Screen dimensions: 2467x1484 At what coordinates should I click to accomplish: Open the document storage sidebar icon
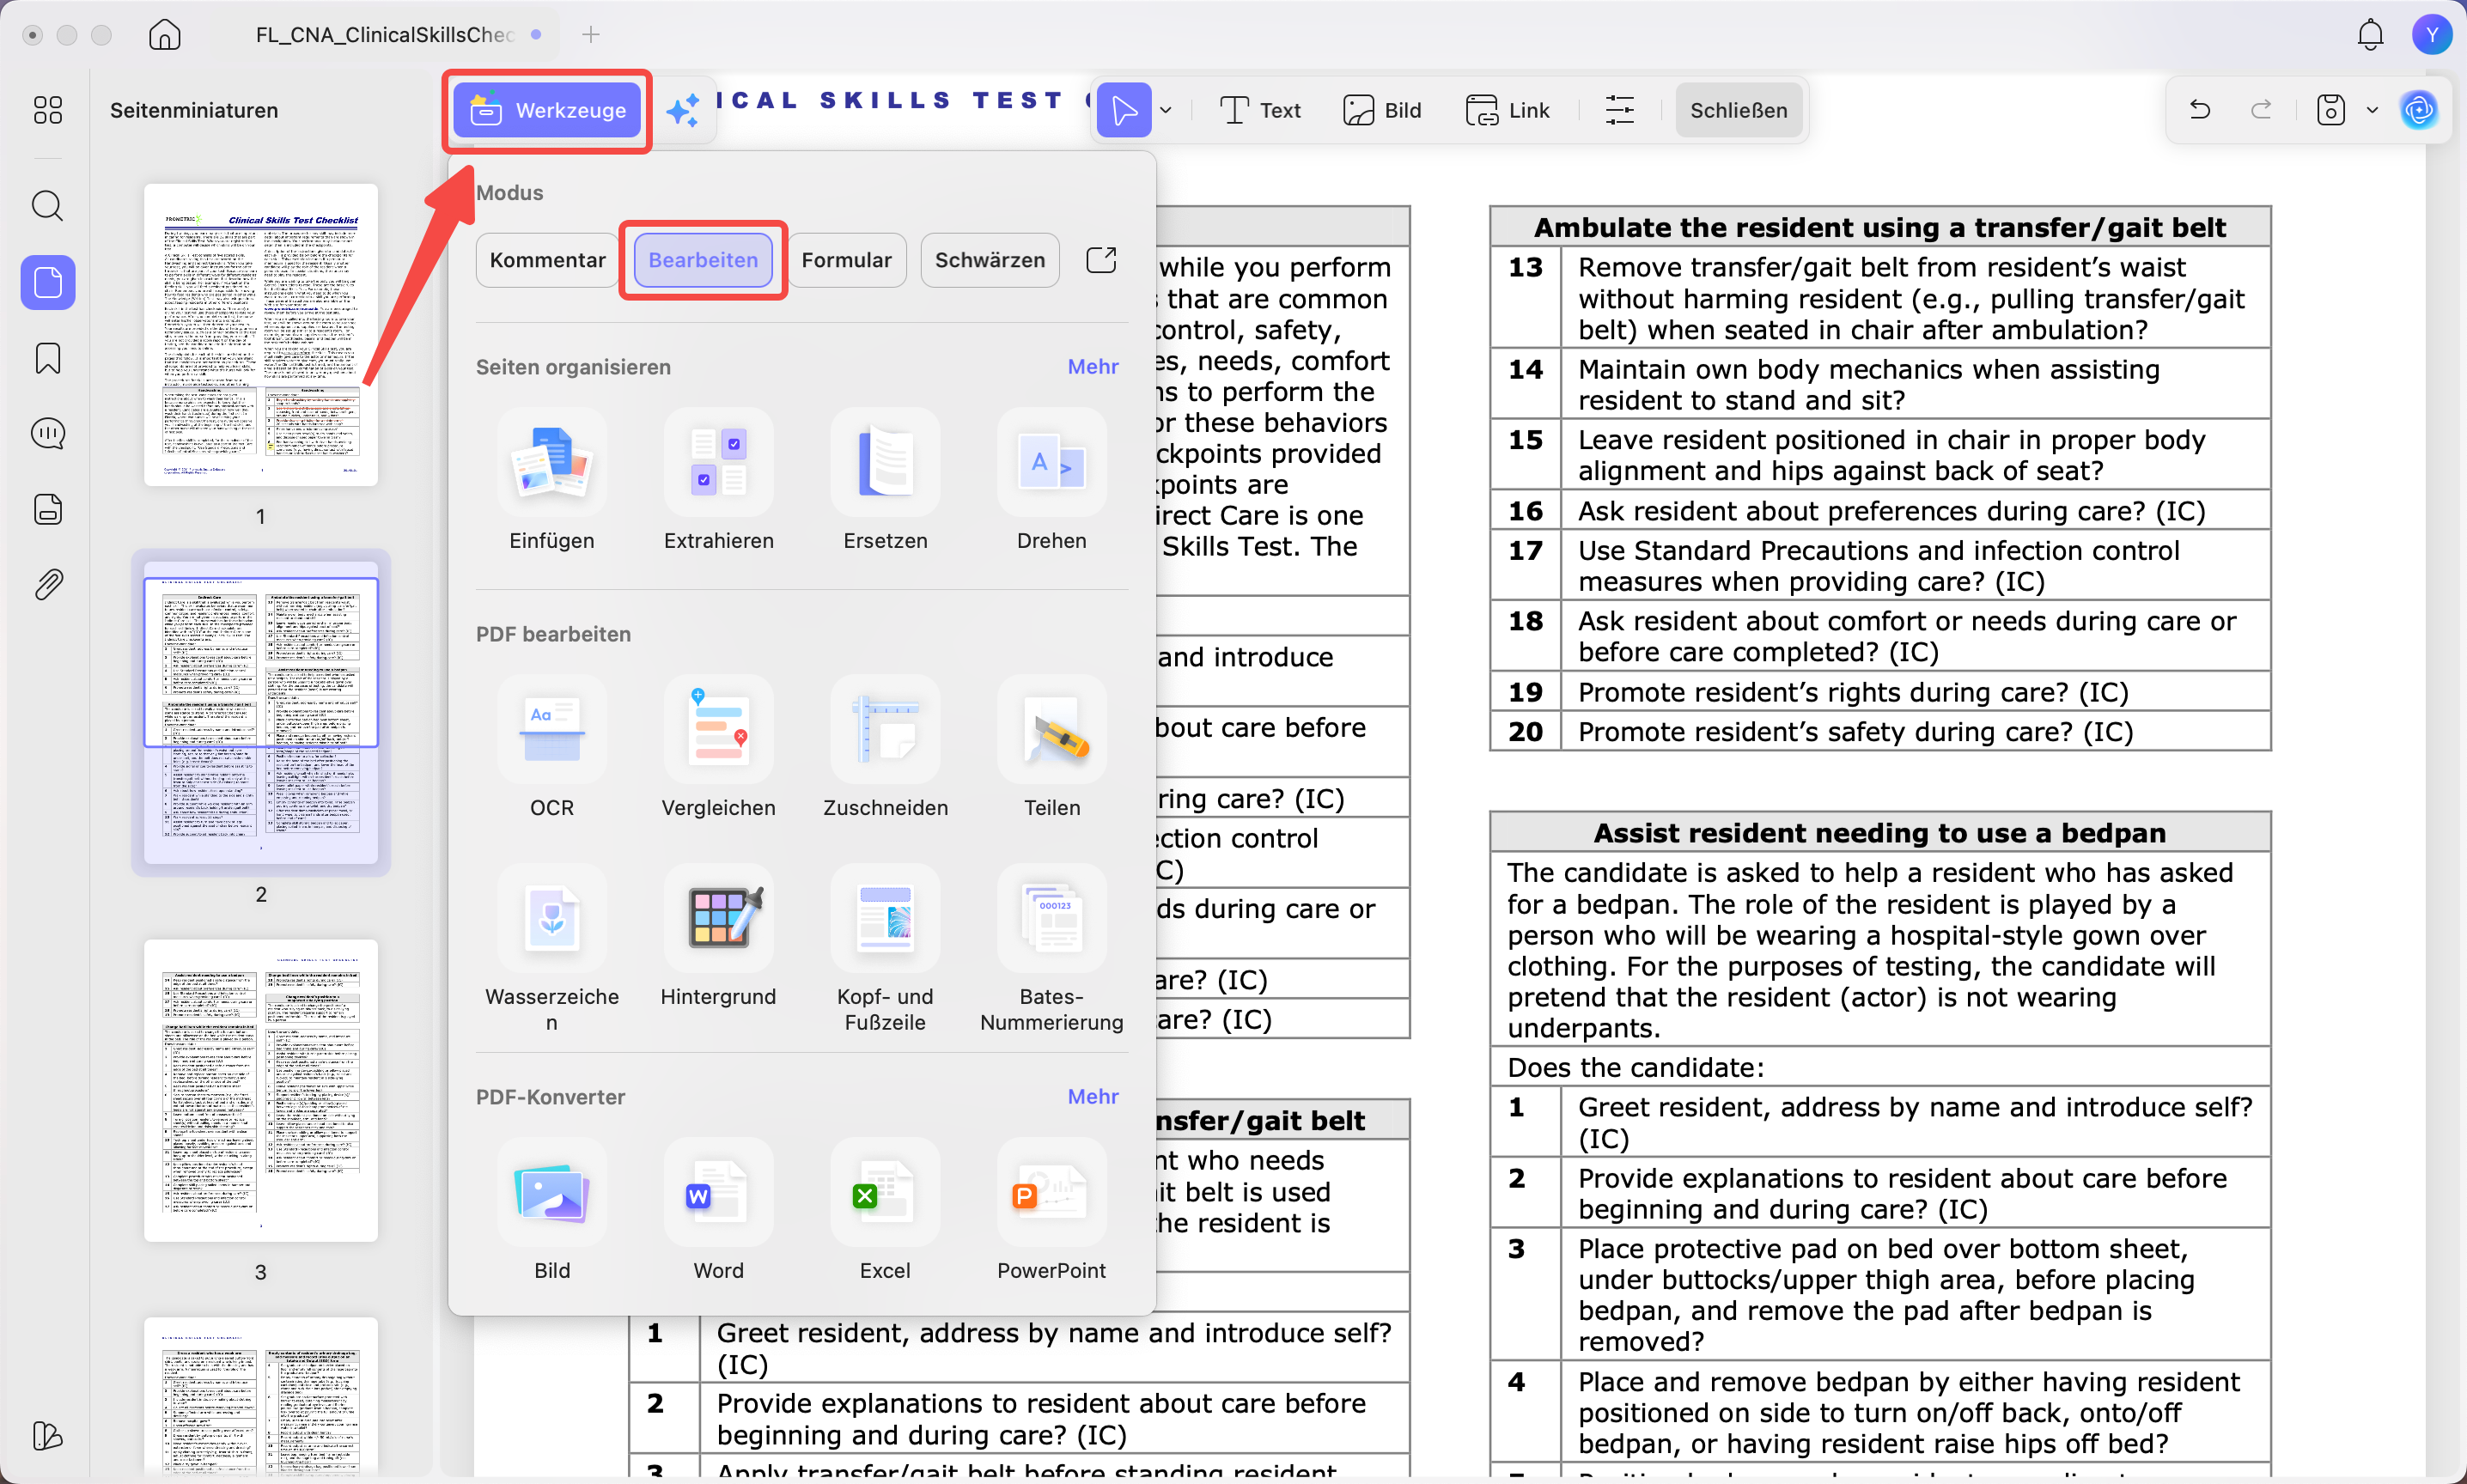click(47, 509)
